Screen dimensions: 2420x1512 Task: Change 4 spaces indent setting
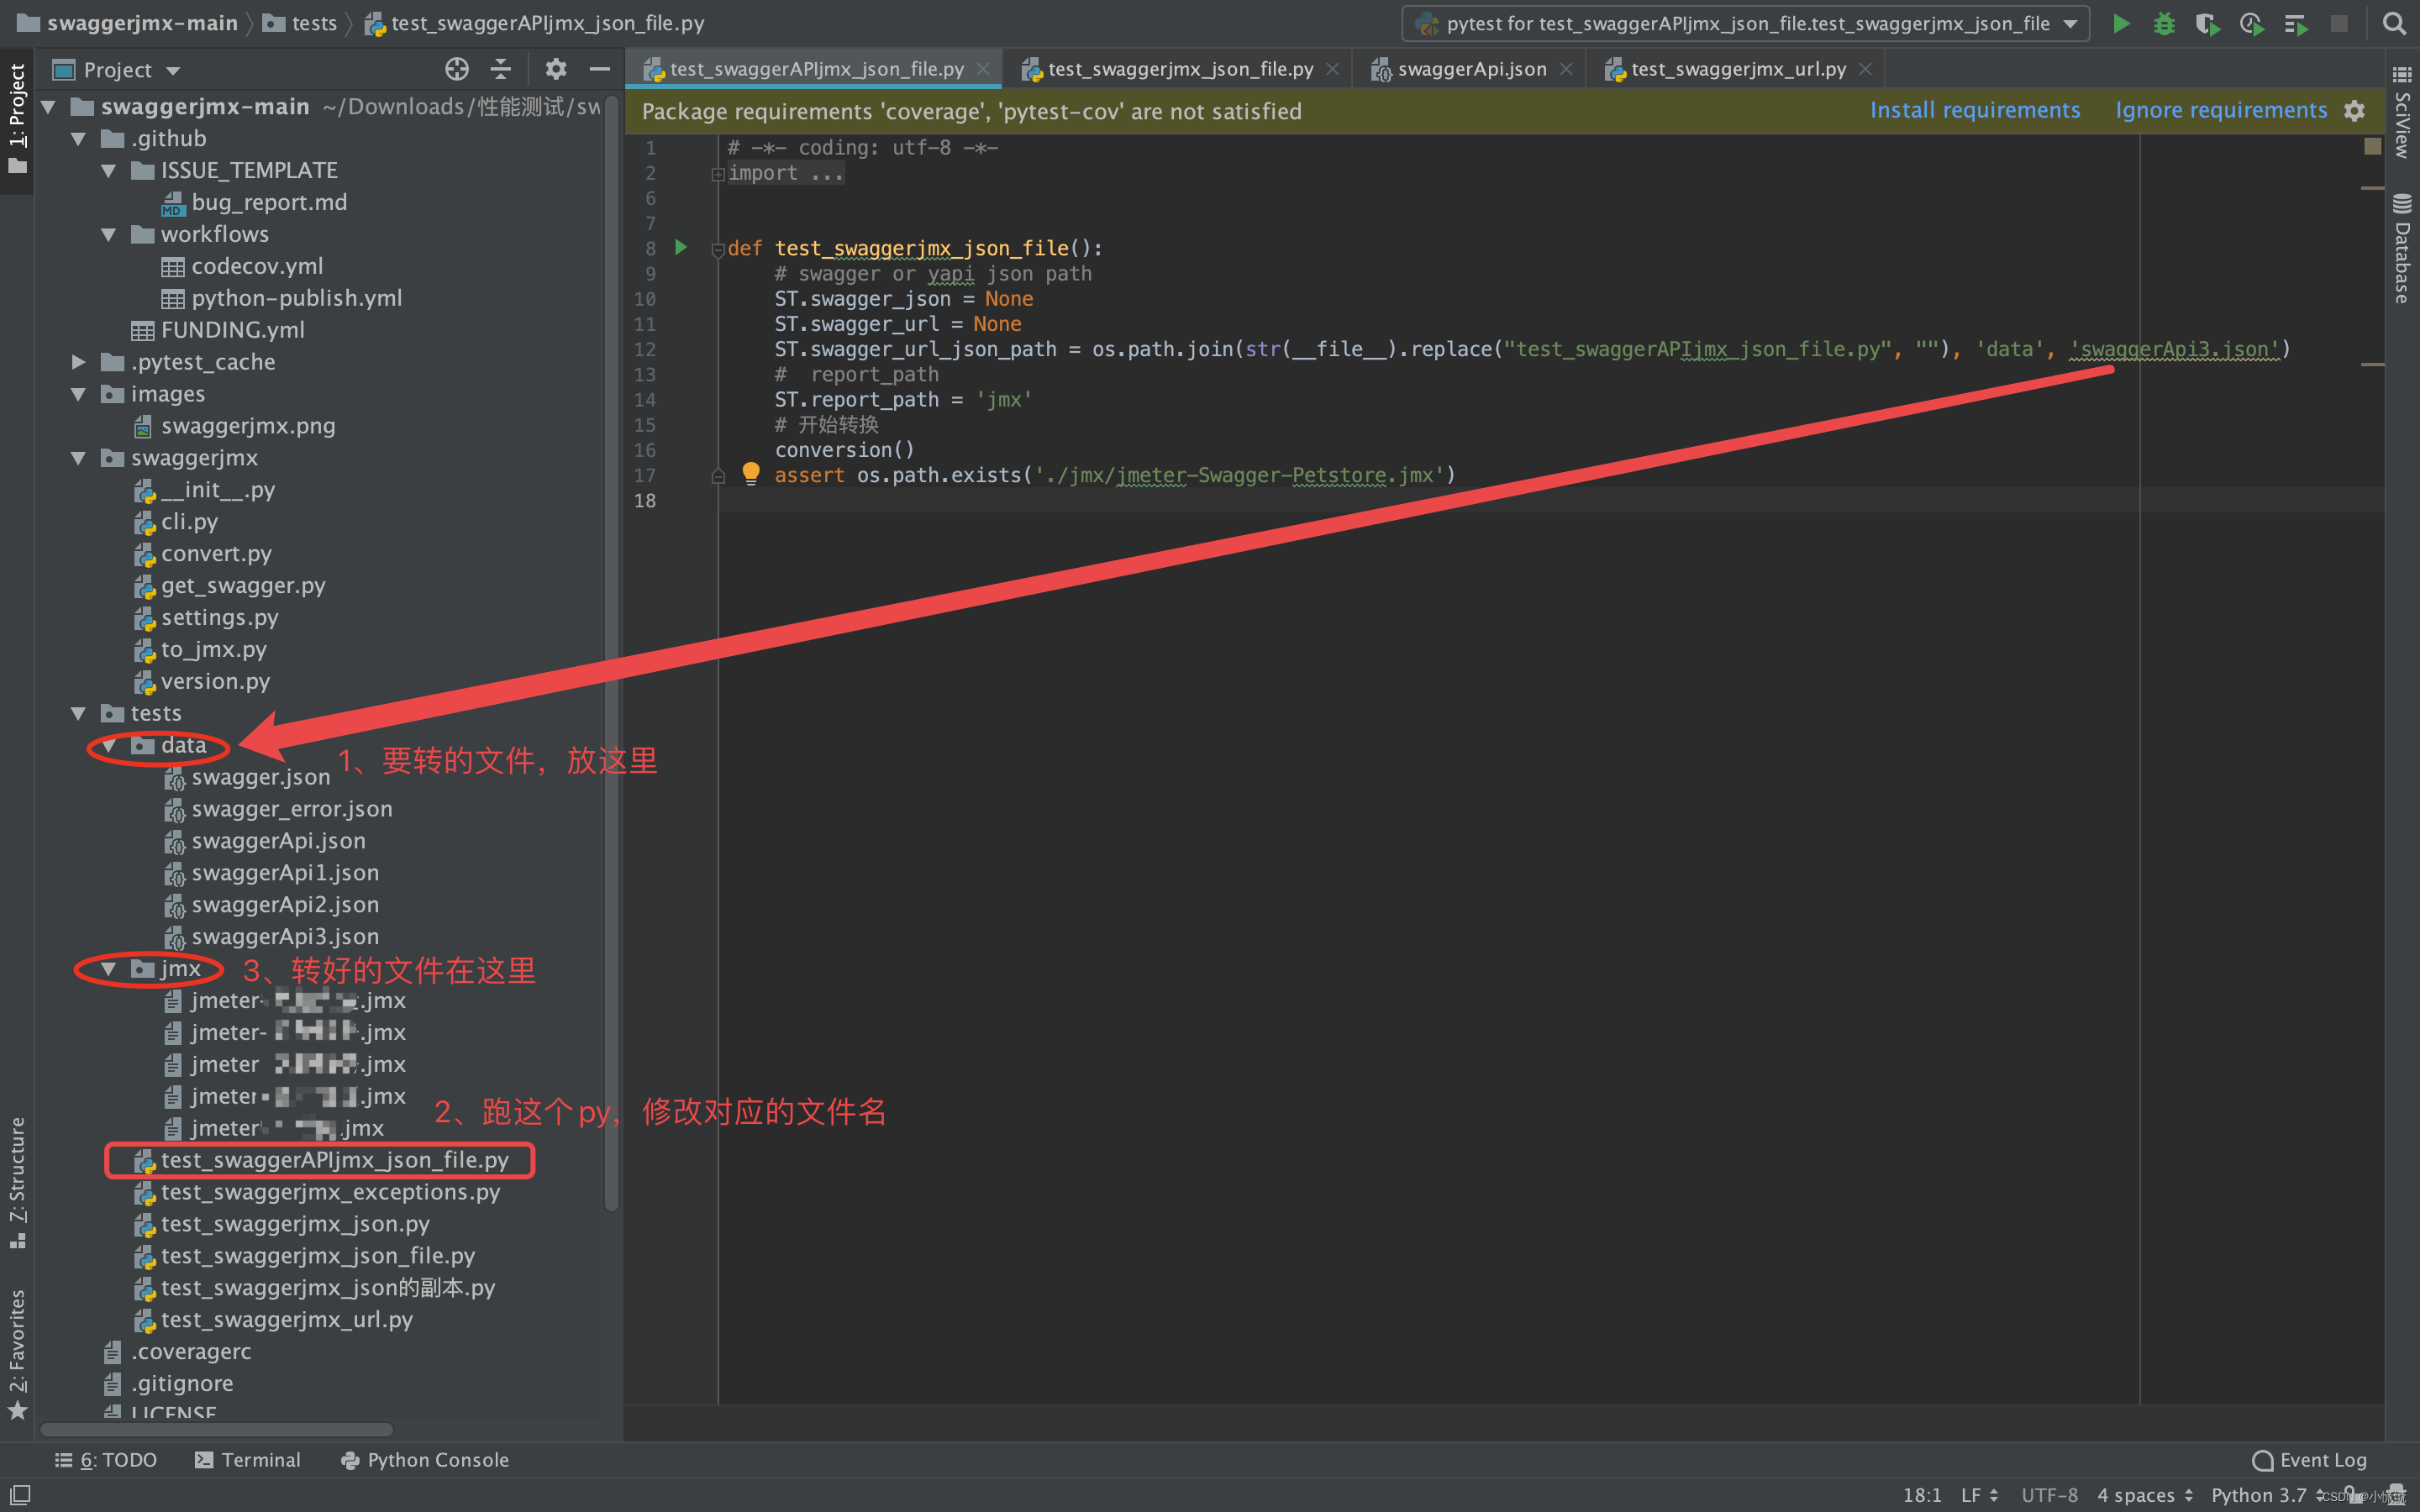(2145, 1495)
